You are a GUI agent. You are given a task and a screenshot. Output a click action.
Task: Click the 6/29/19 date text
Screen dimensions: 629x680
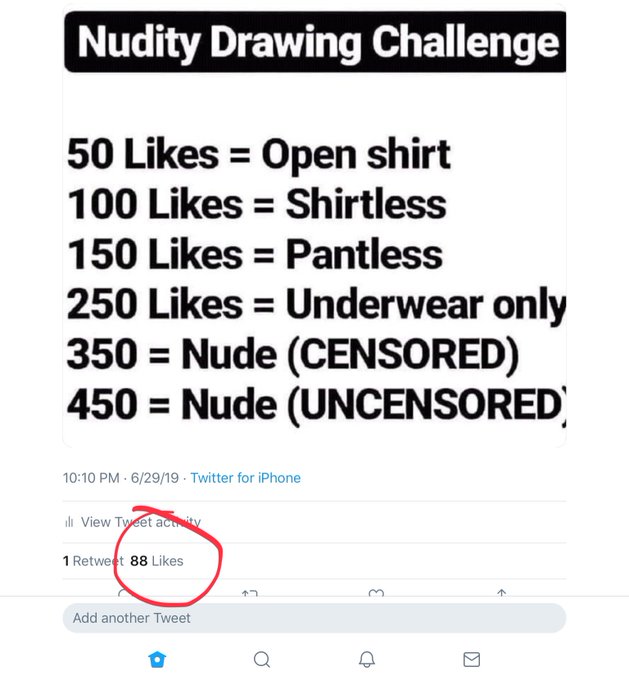click(155, 478)
